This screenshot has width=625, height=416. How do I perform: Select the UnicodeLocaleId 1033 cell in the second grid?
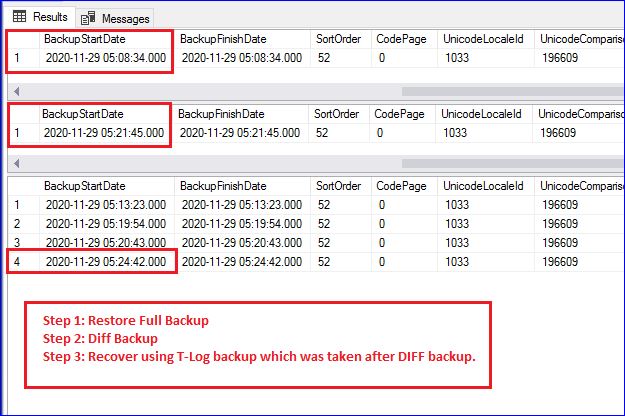pyautogui.click(x=455, y=132)
